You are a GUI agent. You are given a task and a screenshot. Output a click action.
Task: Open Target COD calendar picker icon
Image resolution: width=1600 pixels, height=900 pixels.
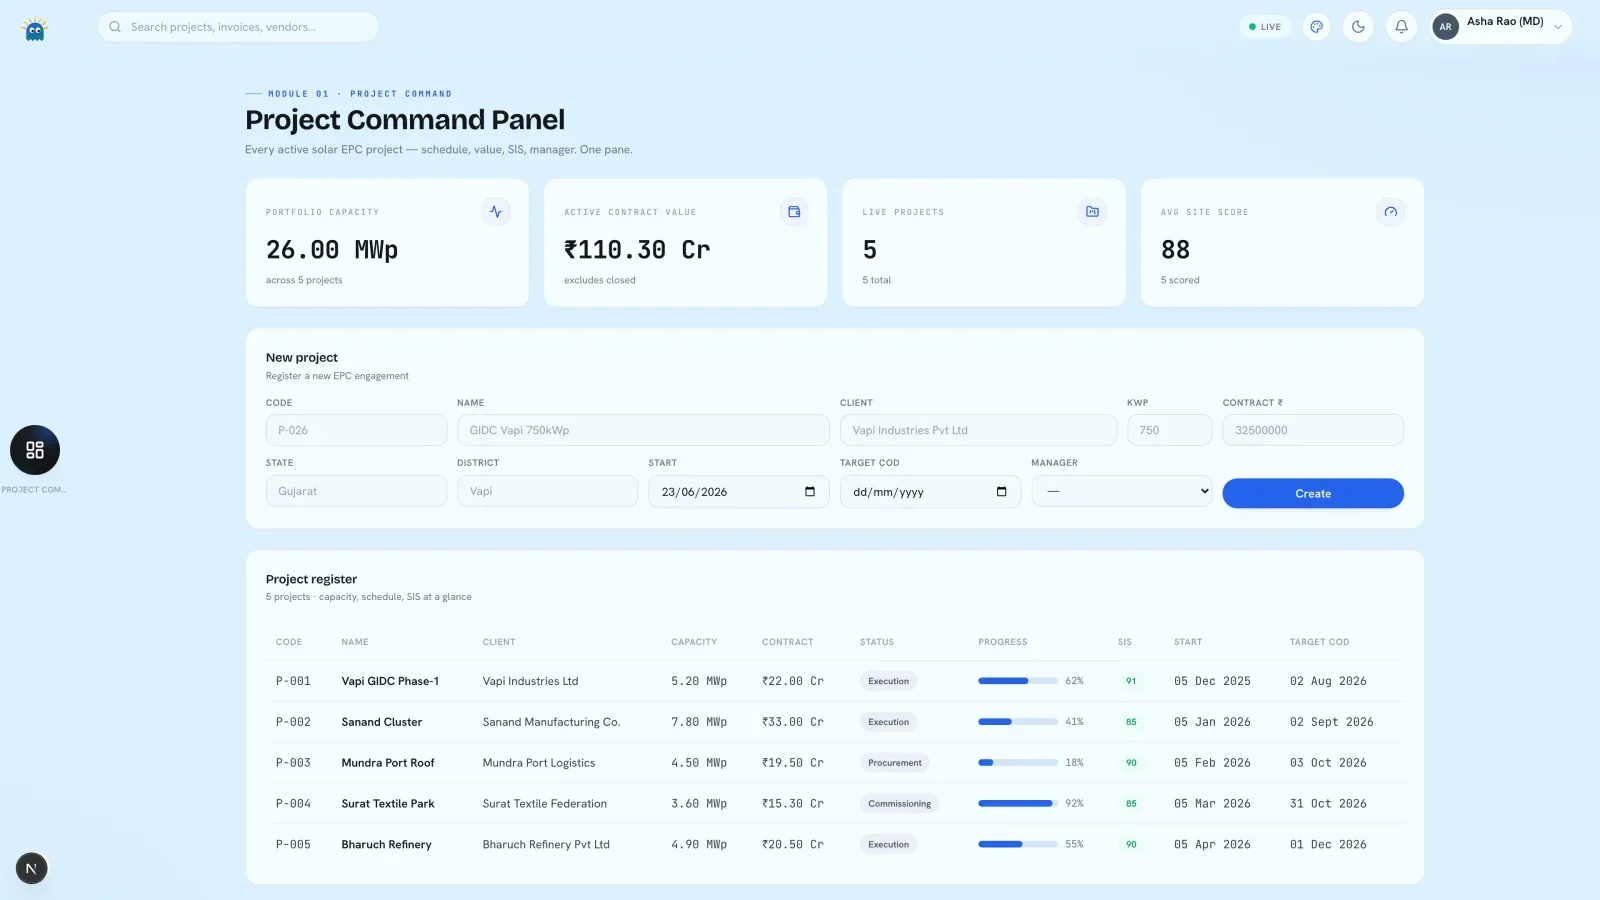pyautogui.click(x=1001, y=491)
